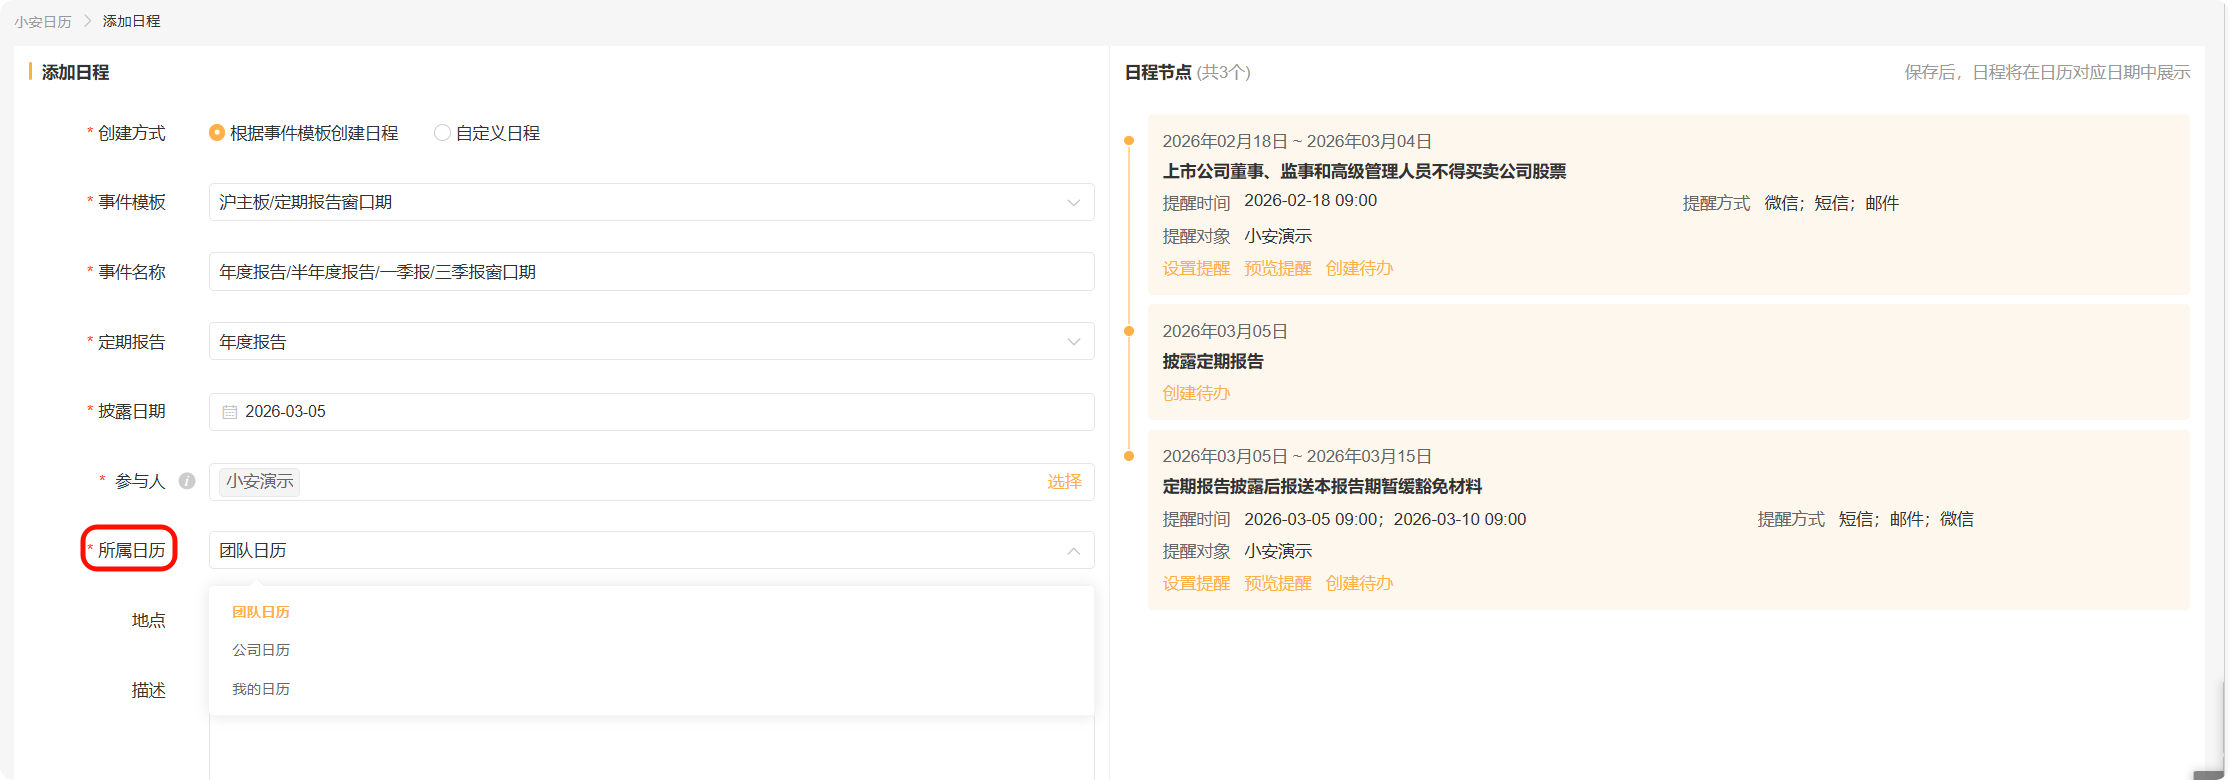The image size is (2229, 780).
Task: Click 创建待办 under 不得买卖公司股票 node
Action: 1359,268
